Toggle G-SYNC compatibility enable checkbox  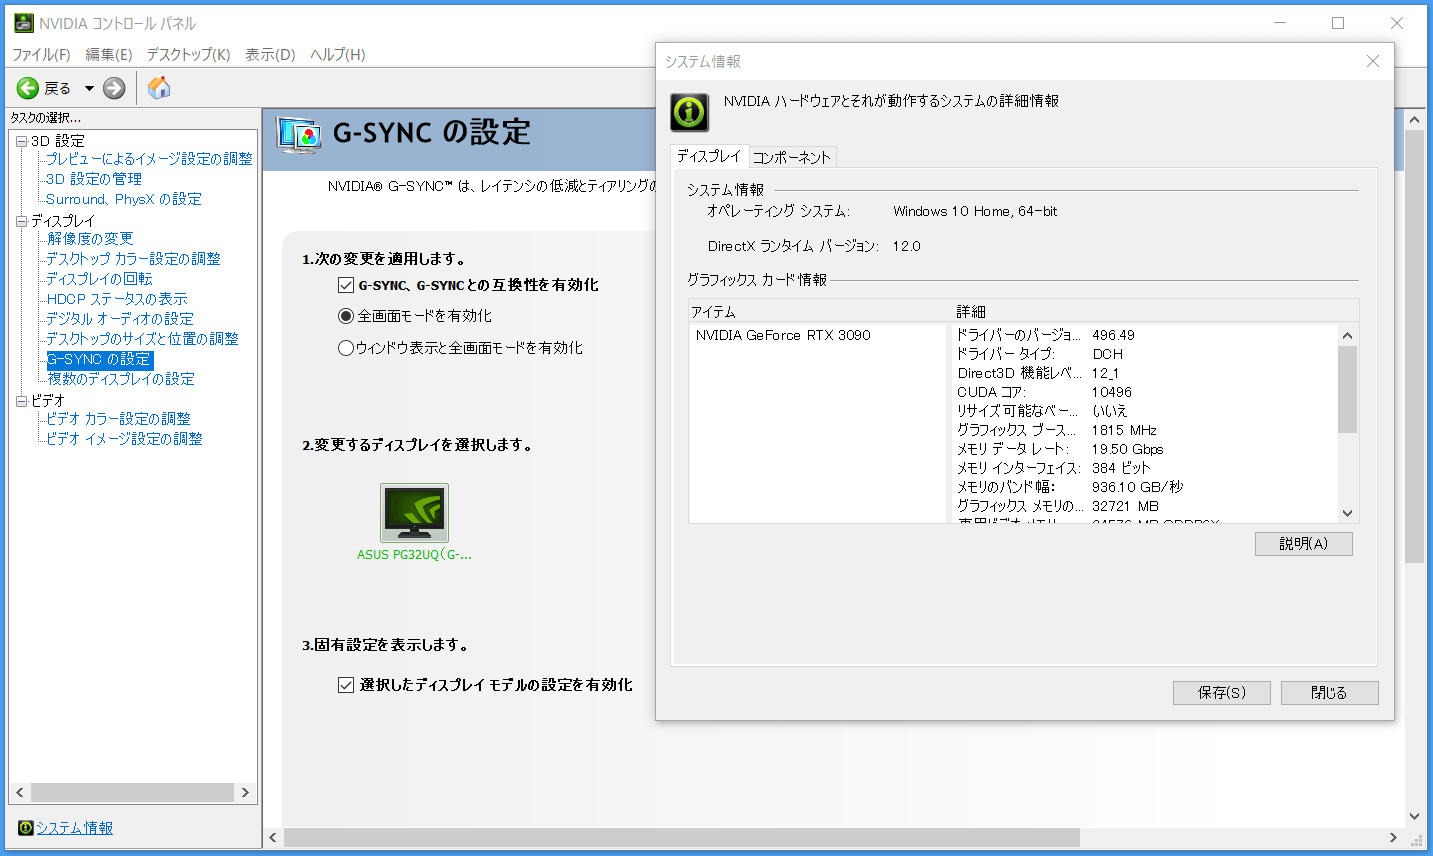(x=346, y=285)
